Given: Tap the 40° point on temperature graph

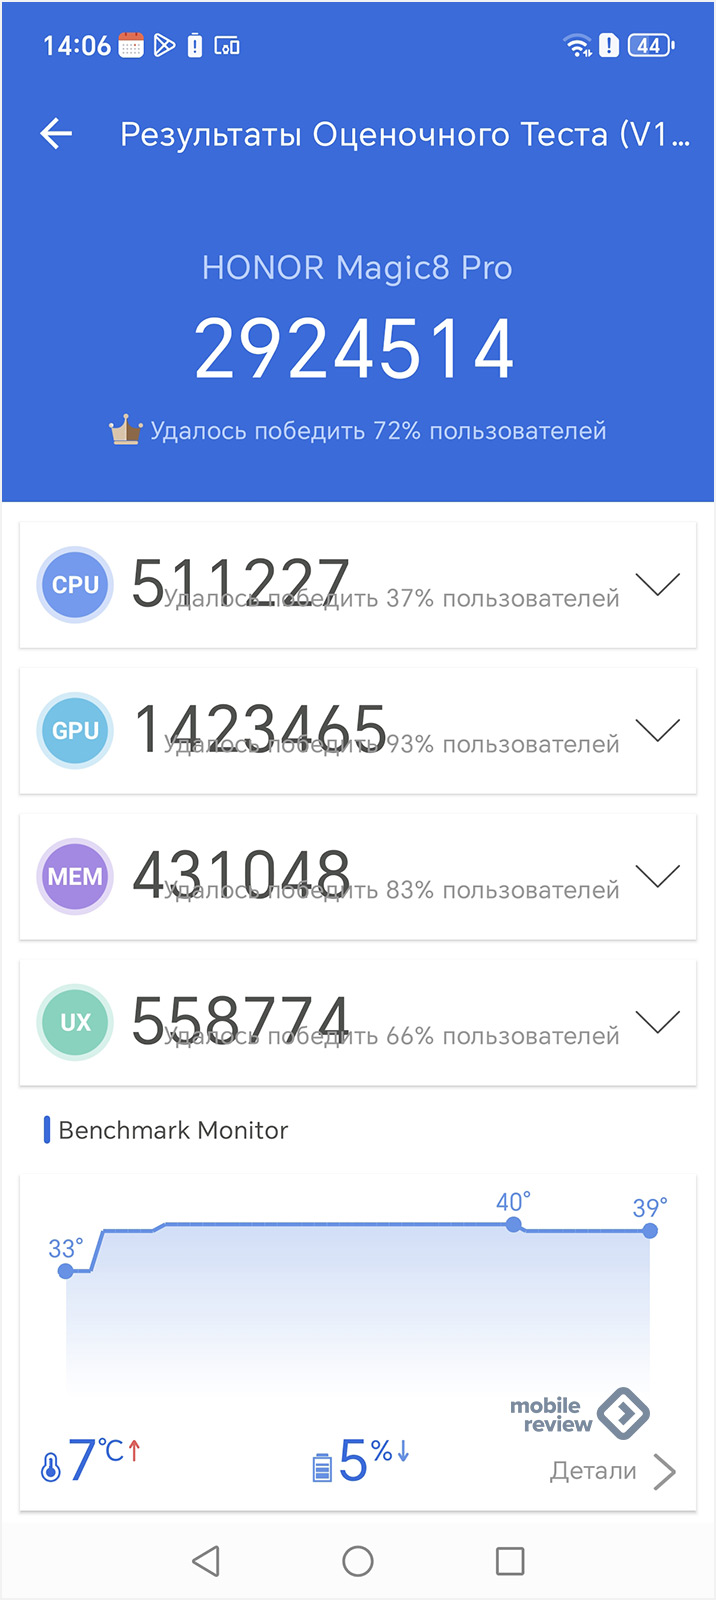Looking at the screenshot, I should tap(513, 1224).
